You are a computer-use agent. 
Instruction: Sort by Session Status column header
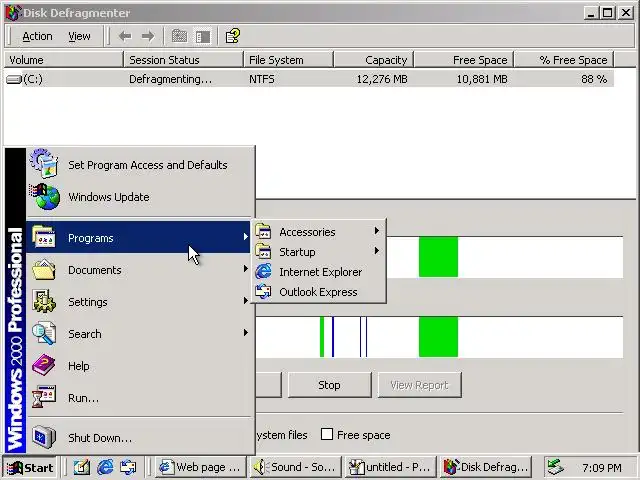pos(183,60)
